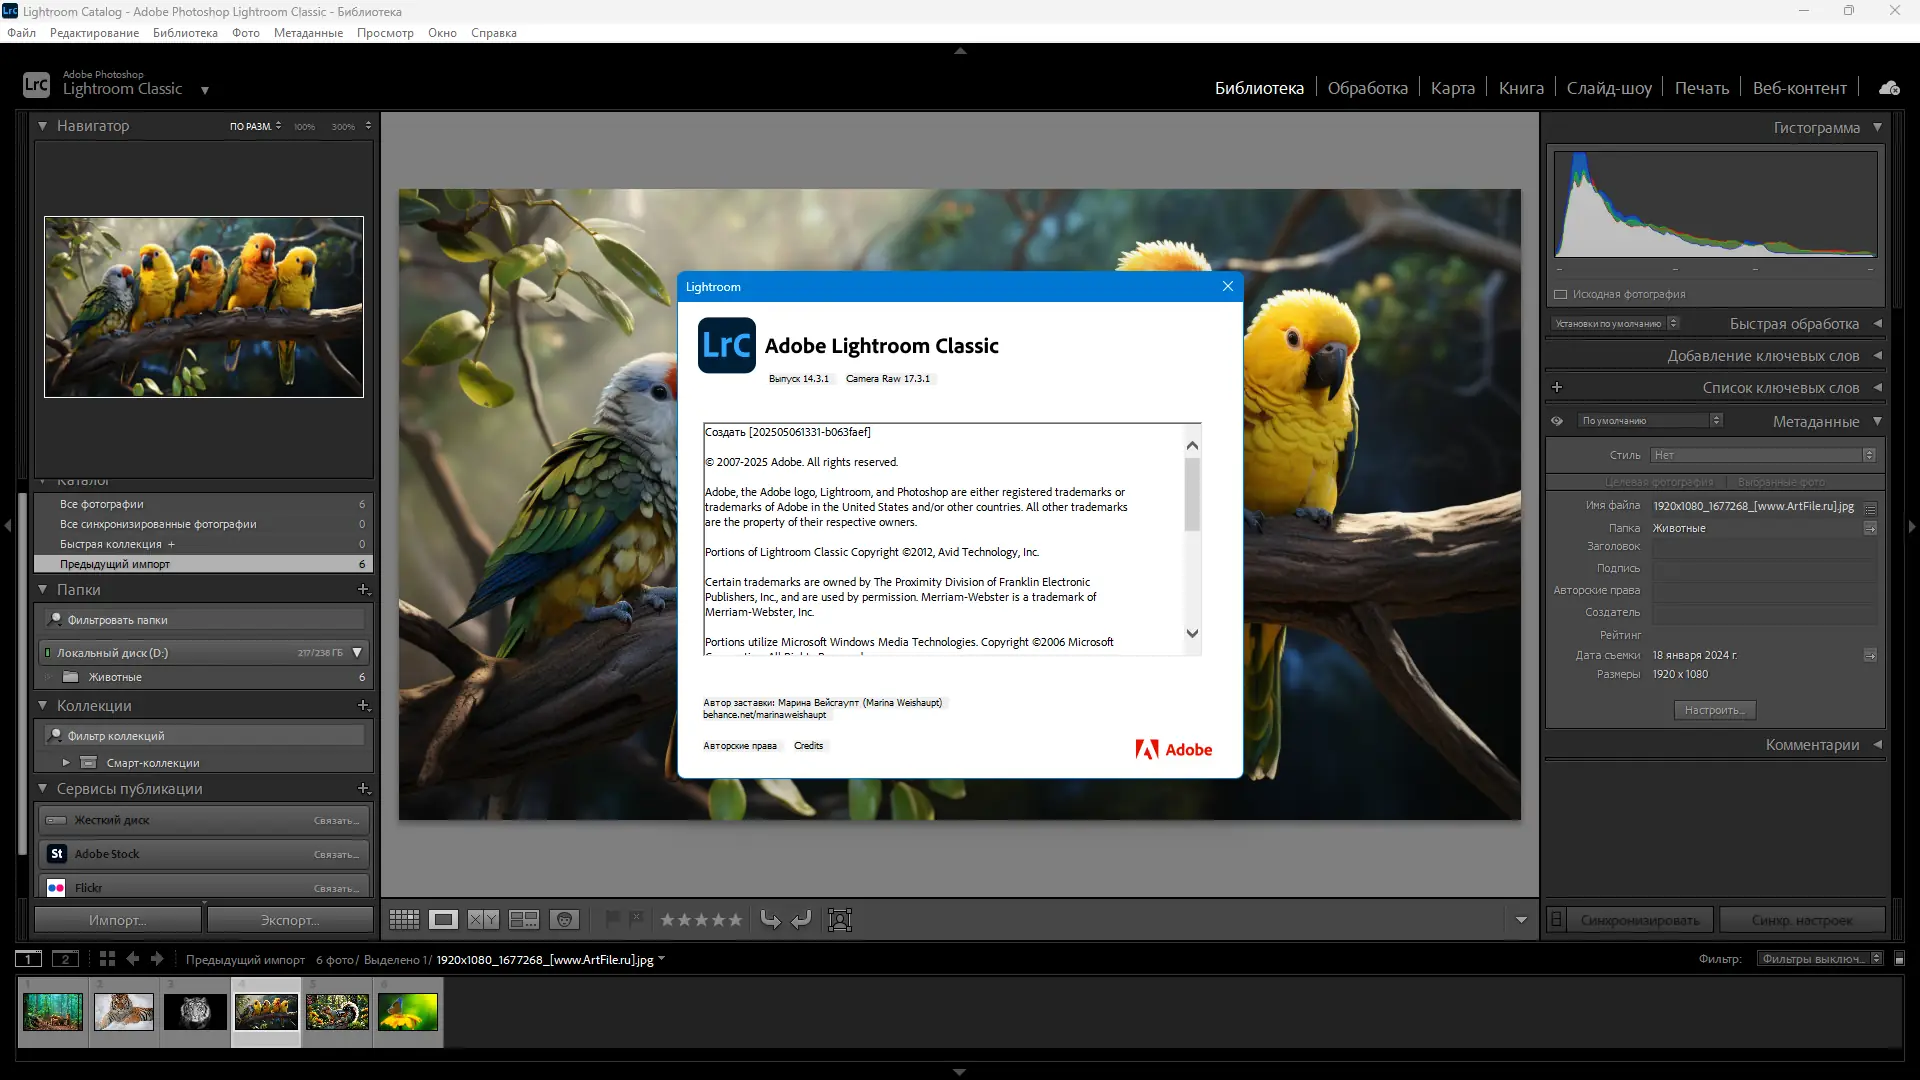Image resolution: width=1920 pixels, height=1080 pixels.
Task: Select the Loupe view icon
Action: (443, 920)
